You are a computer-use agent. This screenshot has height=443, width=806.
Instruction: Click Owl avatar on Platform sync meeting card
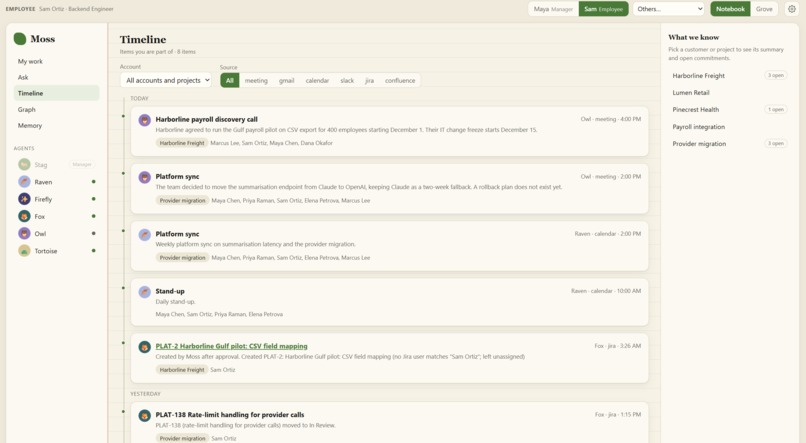(x=144, y=177)
